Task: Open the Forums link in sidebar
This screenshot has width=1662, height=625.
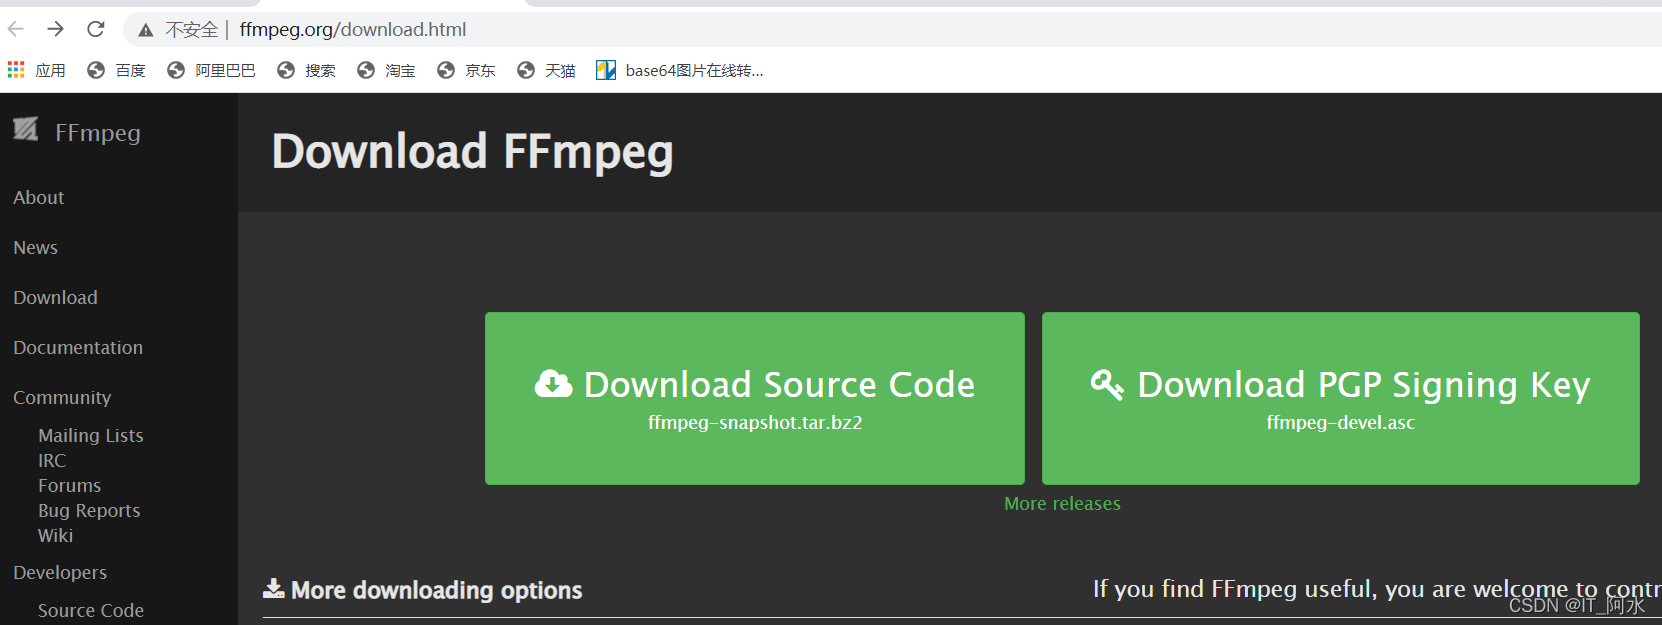Action: [70, 486]
